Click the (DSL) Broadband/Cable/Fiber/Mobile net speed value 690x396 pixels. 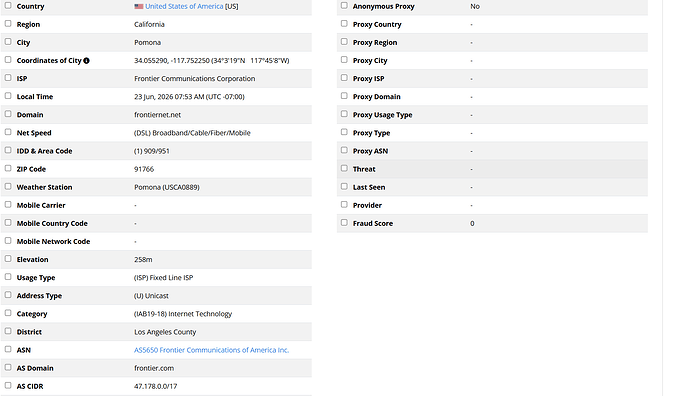point(192,133)
